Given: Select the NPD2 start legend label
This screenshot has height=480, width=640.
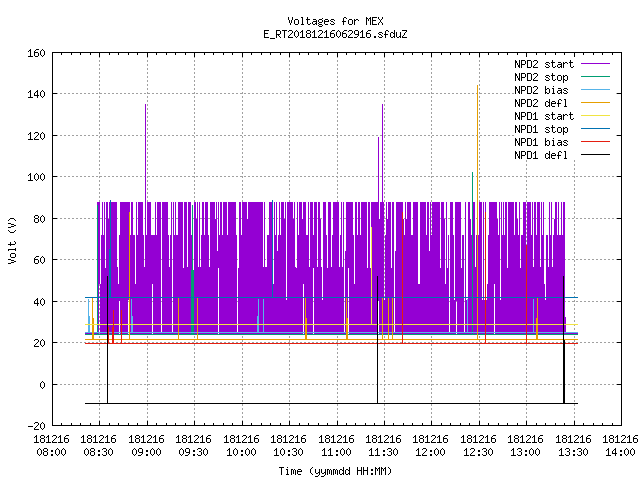Looking at the screenshot, I should pyautogui.click(x=544, y=64).
